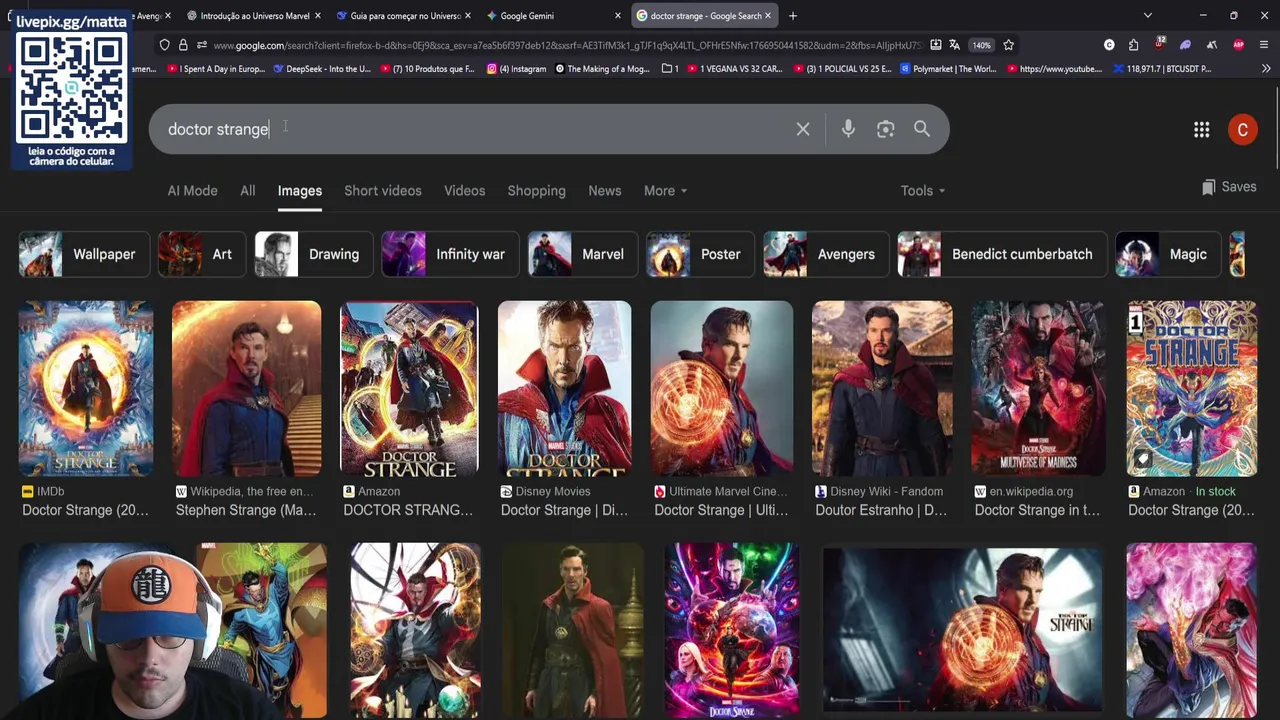Filter images by the Marvel chip

pyautogui.click(x=582, y=254)
